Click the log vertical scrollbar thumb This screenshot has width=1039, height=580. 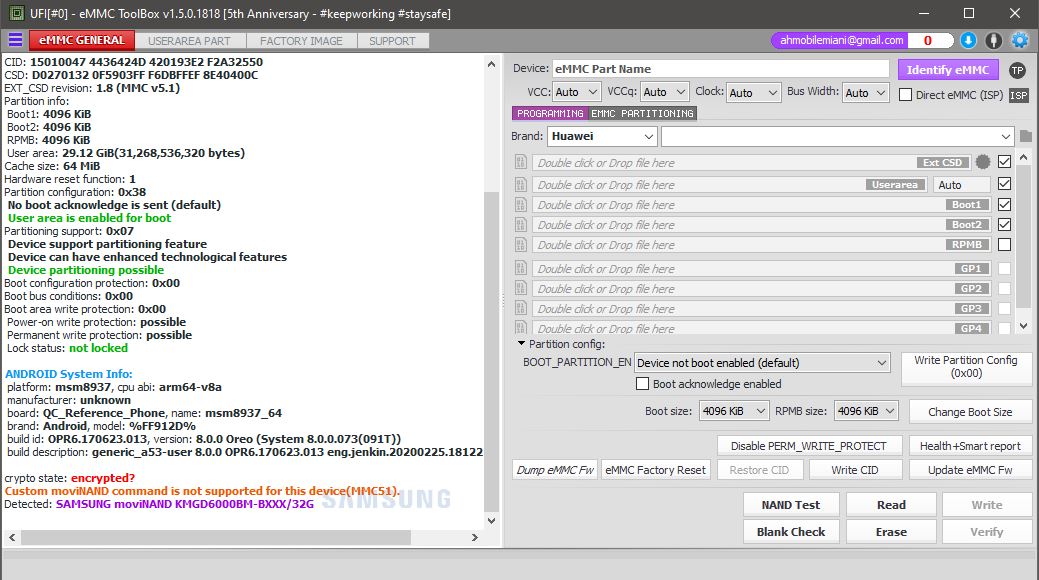491,351
